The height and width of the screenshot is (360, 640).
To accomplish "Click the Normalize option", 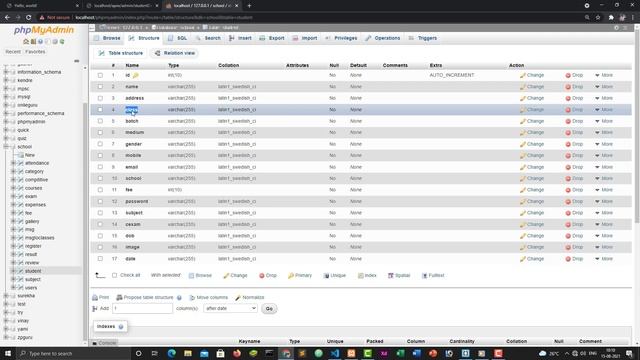I will [250, 298].
